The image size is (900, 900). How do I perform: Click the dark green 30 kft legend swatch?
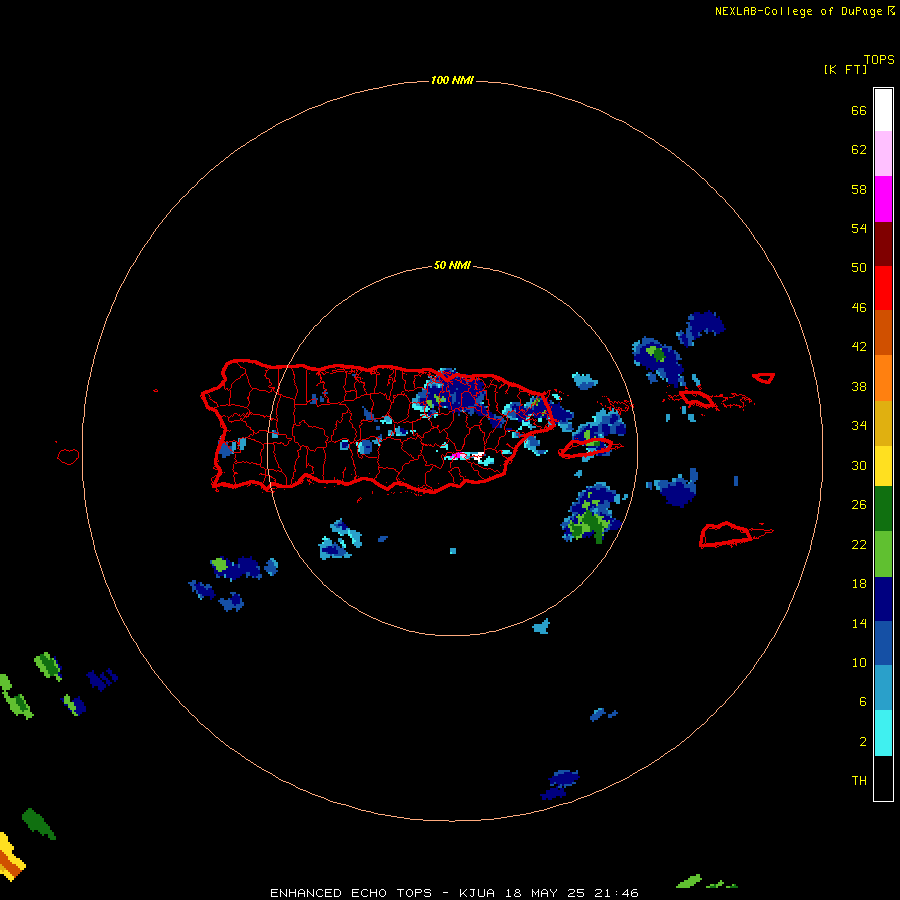click(x=883, y=509)
